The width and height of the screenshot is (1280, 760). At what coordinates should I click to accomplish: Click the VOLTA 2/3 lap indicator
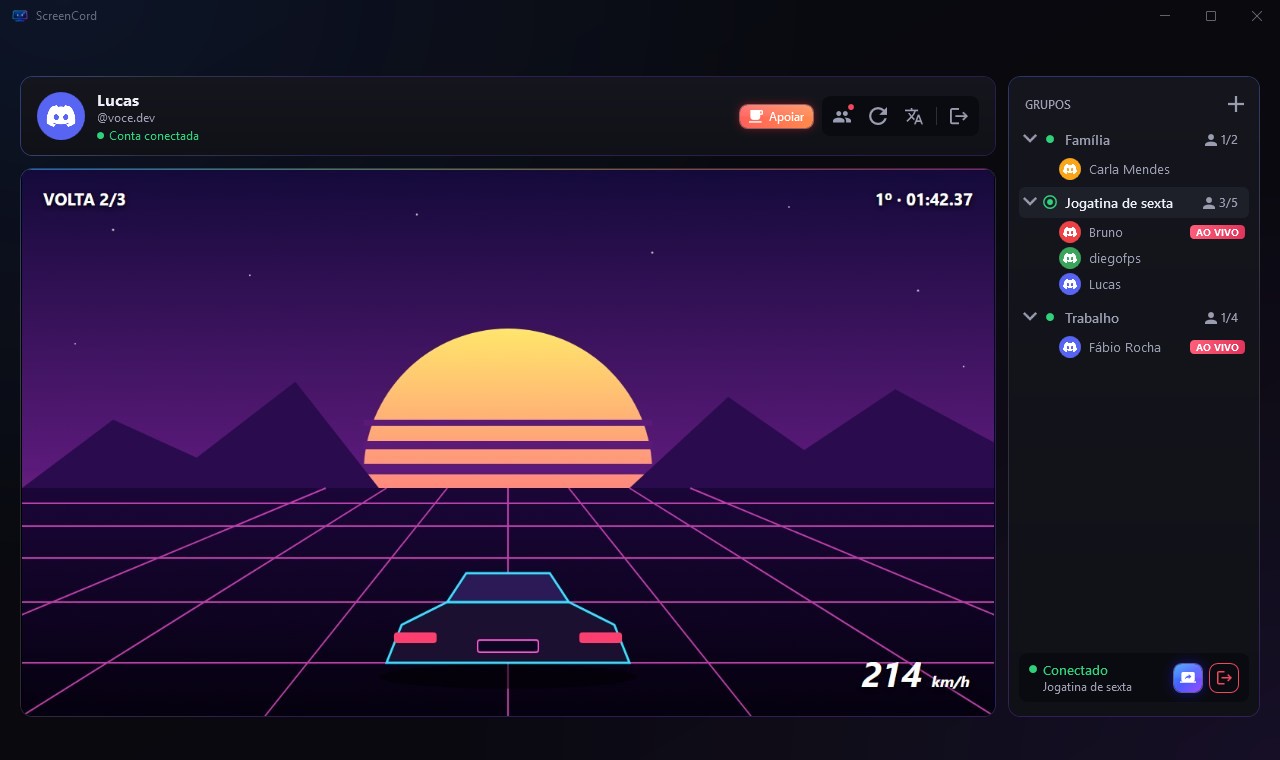pyautogui.click(x=84, y=200)
